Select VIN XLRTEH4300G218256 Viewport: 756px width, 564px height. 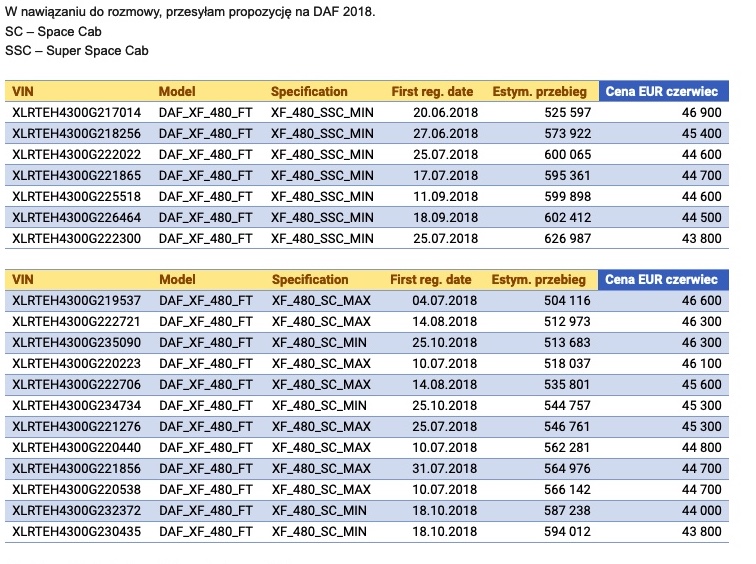point(77,134)
